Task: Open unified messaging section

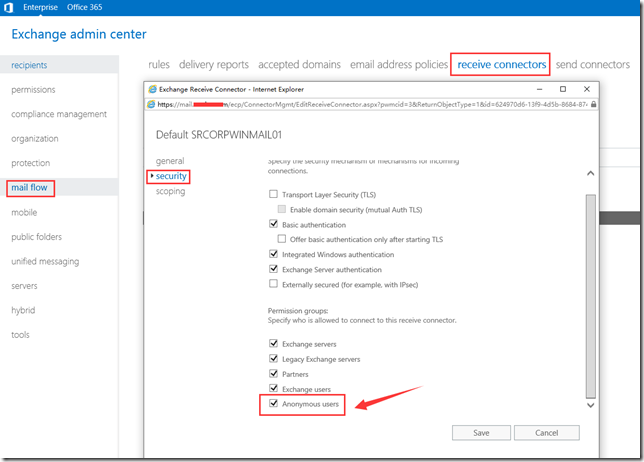Action: coord(45,262)
